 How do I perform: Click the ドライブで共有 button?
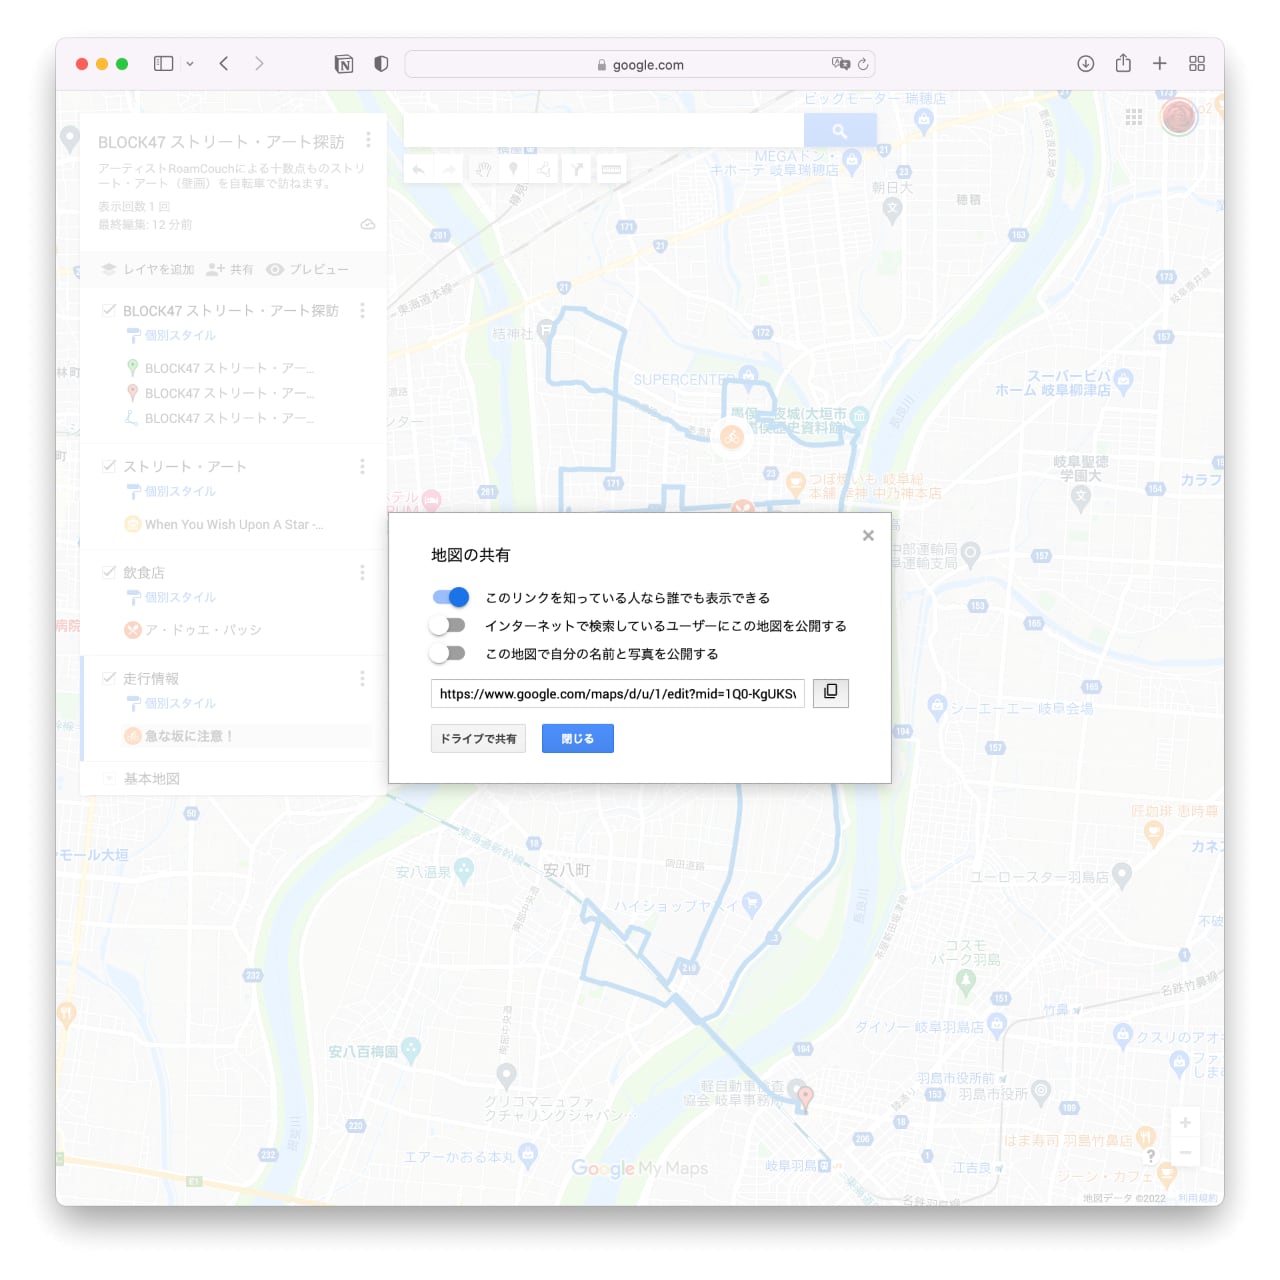(x=478, y=738)
